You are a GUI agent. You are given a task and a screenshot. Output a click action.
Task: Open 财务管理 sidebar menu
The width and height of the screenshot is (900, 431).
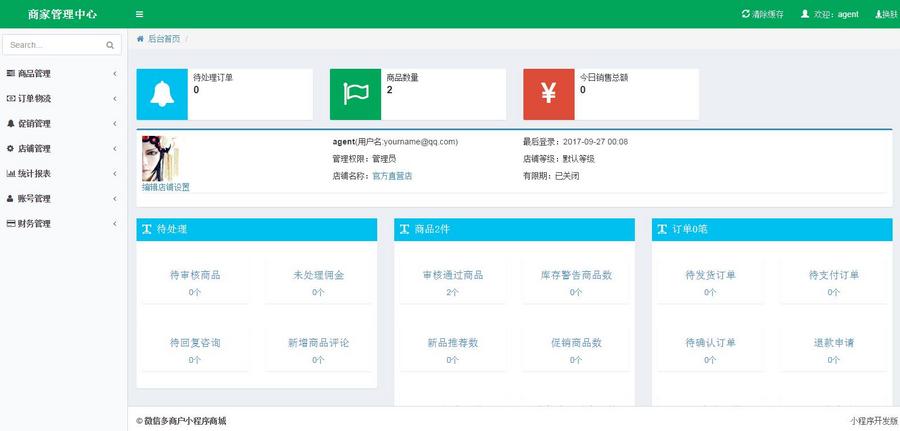point(63,224)
